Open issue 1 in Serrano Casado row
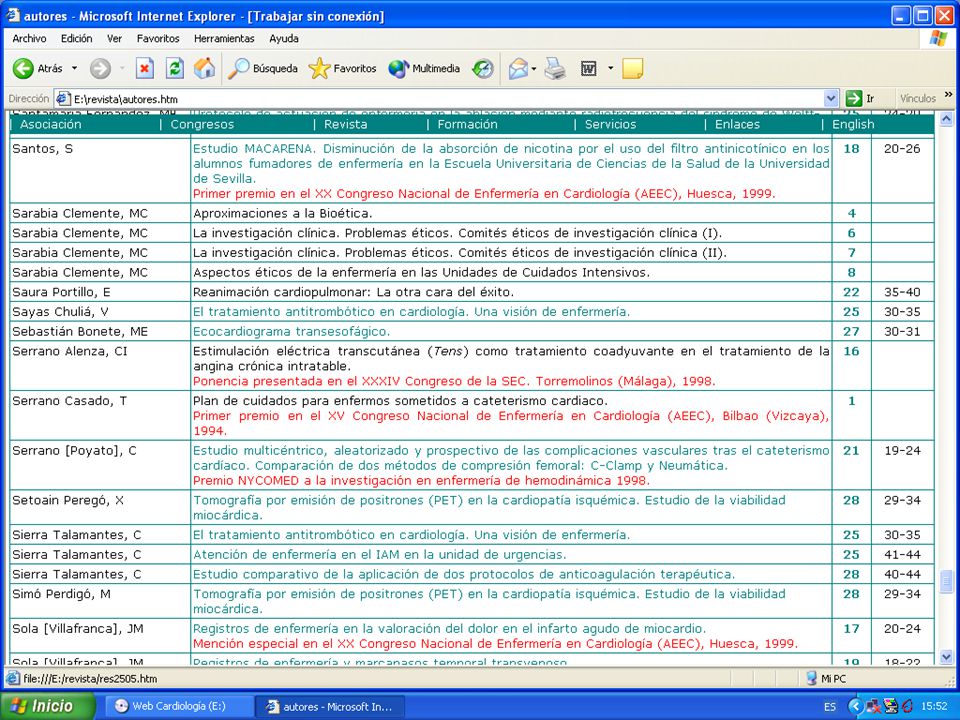 851,401
